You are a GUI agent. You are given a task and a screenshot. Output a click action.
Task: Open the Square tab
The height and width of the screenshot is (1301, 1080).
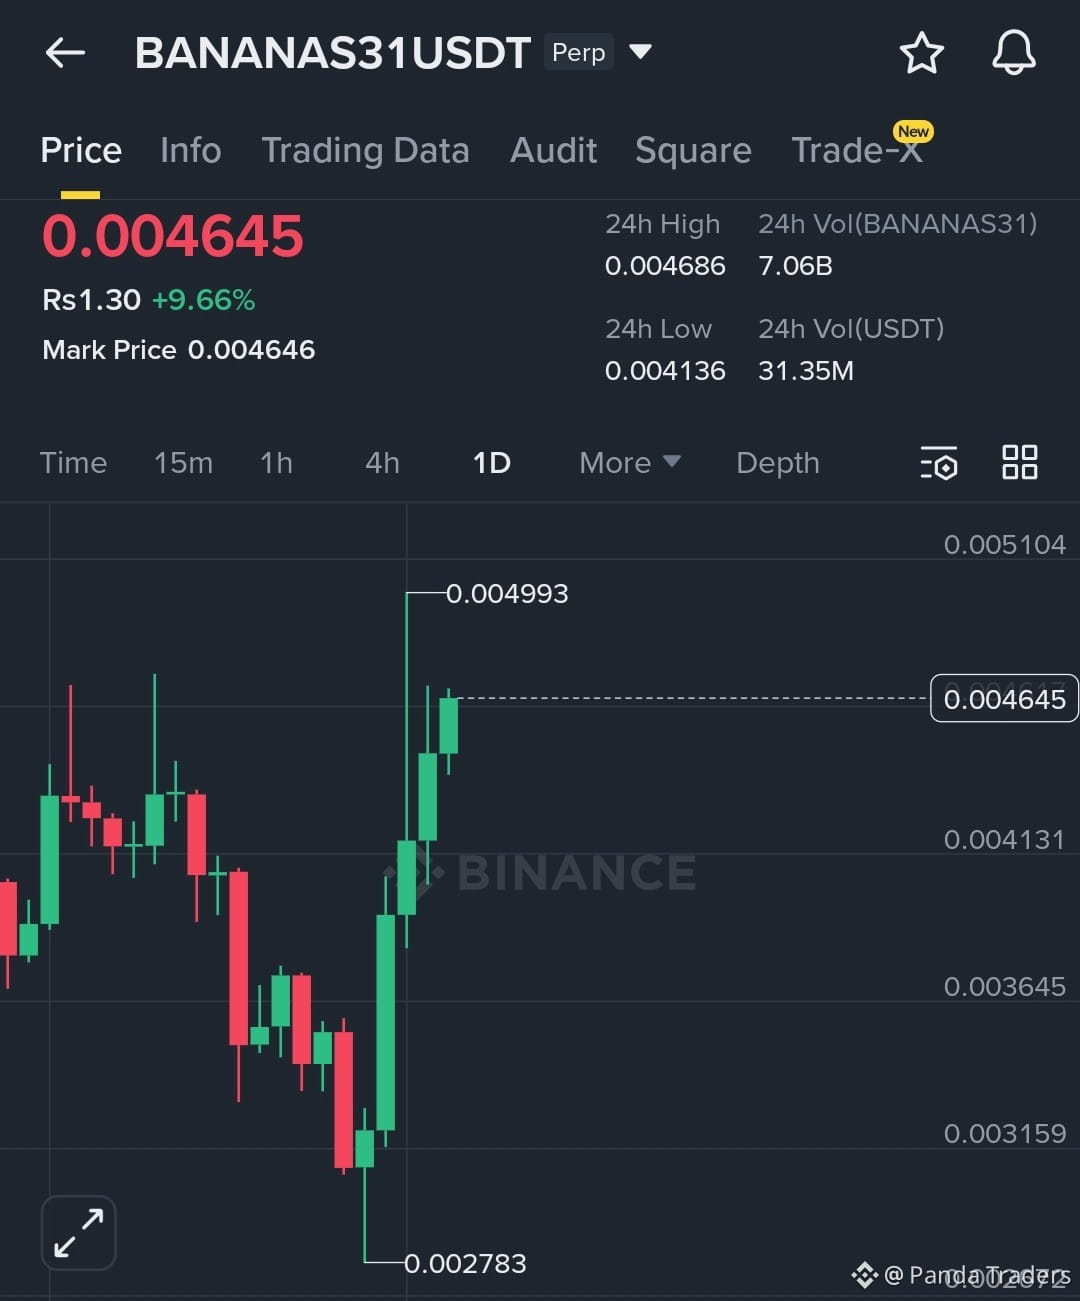point(693,150)
